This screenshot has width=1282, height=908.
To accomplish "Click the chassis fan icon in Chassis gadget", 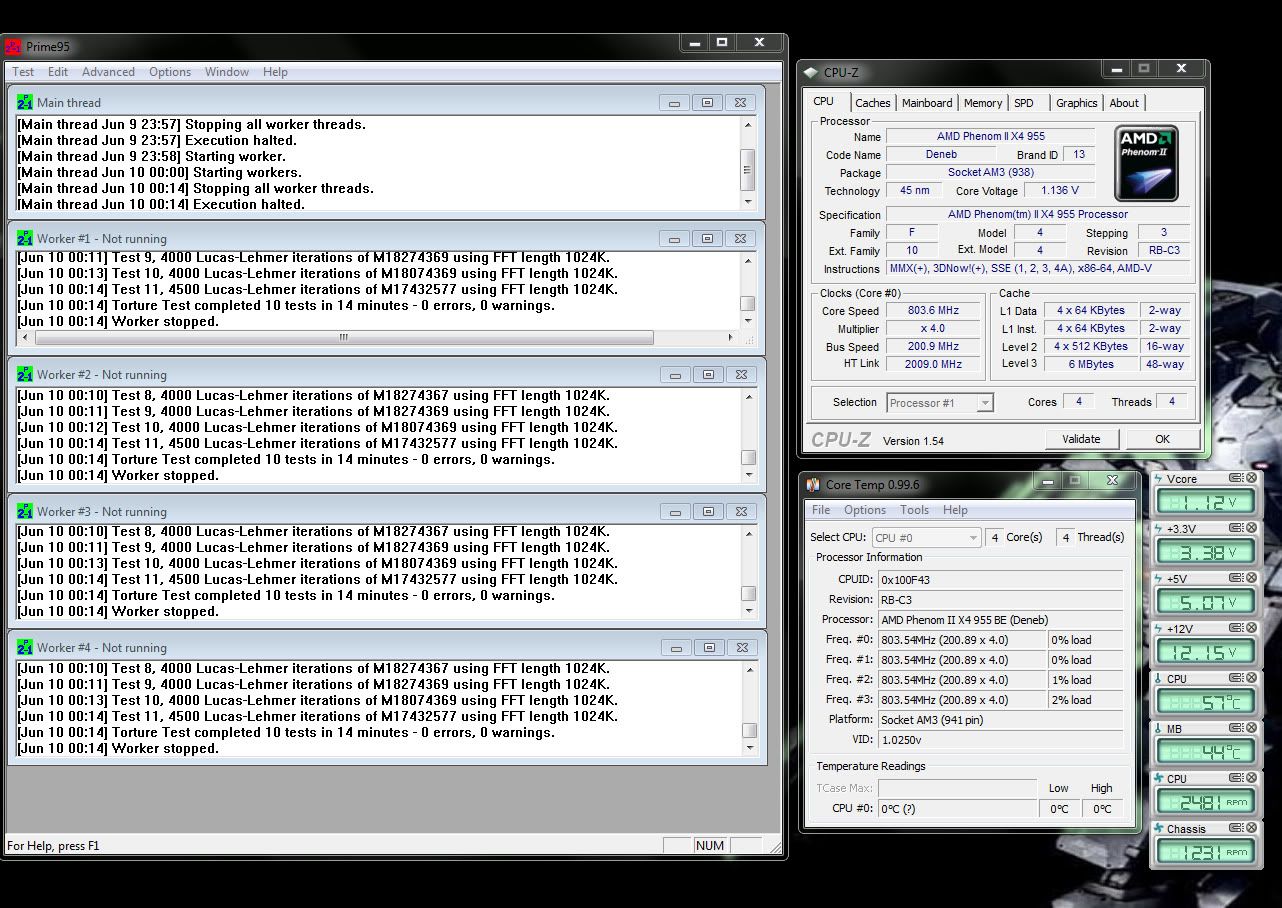I will 1159,828.
